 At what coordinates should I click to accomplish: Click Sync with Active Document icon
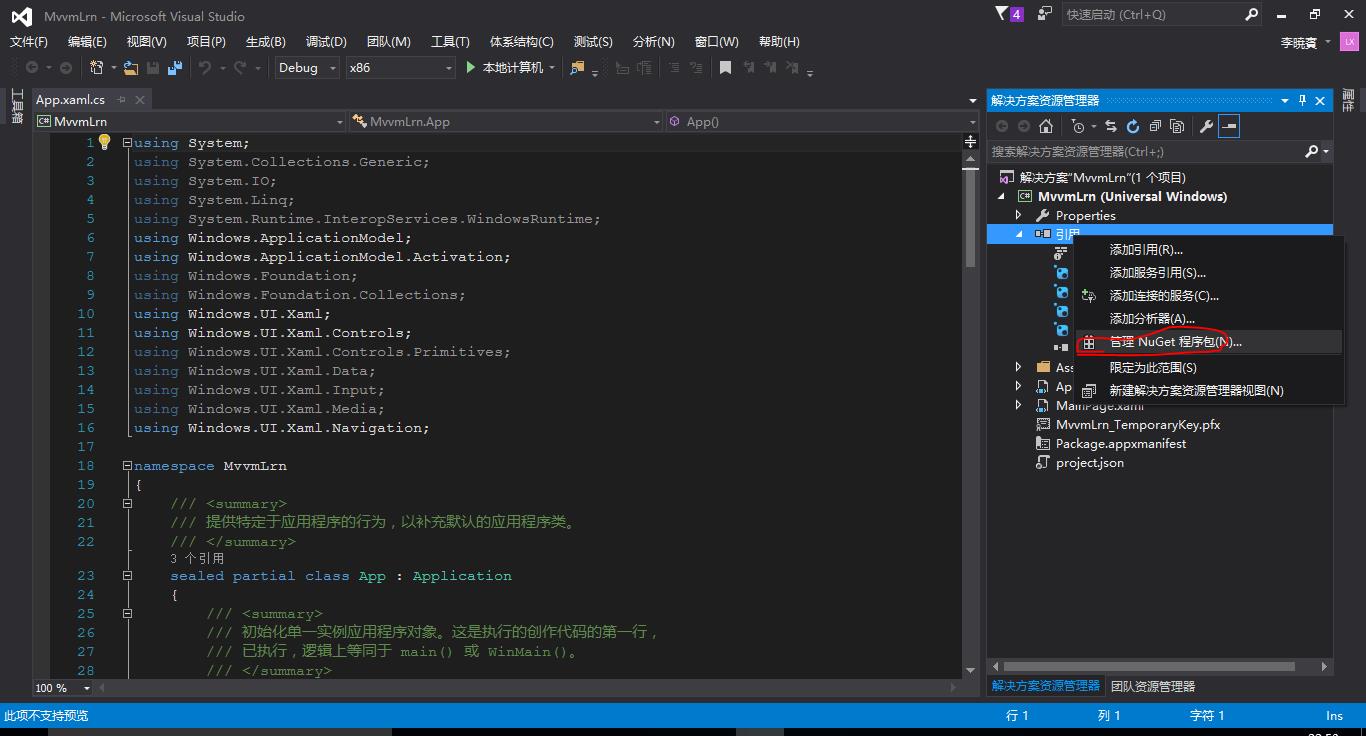pyautogui.click(x=1110, y=126)
